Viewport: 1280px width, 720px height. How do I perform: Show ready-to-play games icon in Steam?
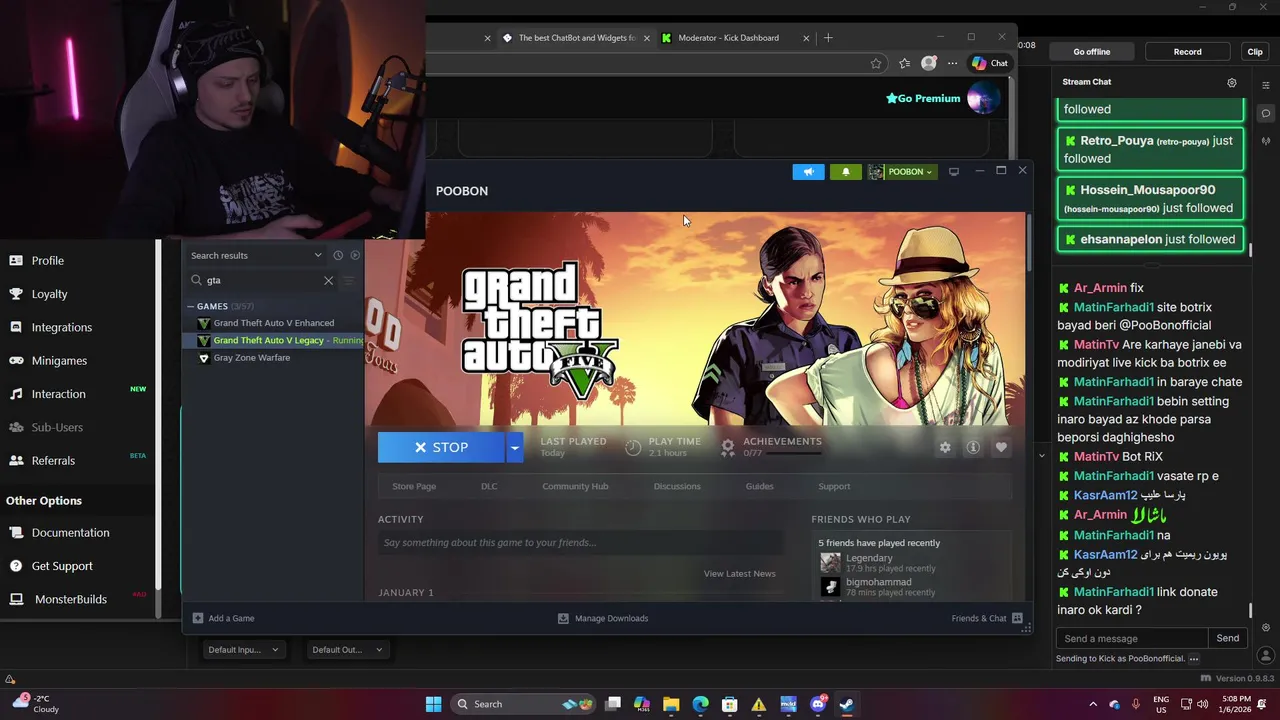[355, 255]
